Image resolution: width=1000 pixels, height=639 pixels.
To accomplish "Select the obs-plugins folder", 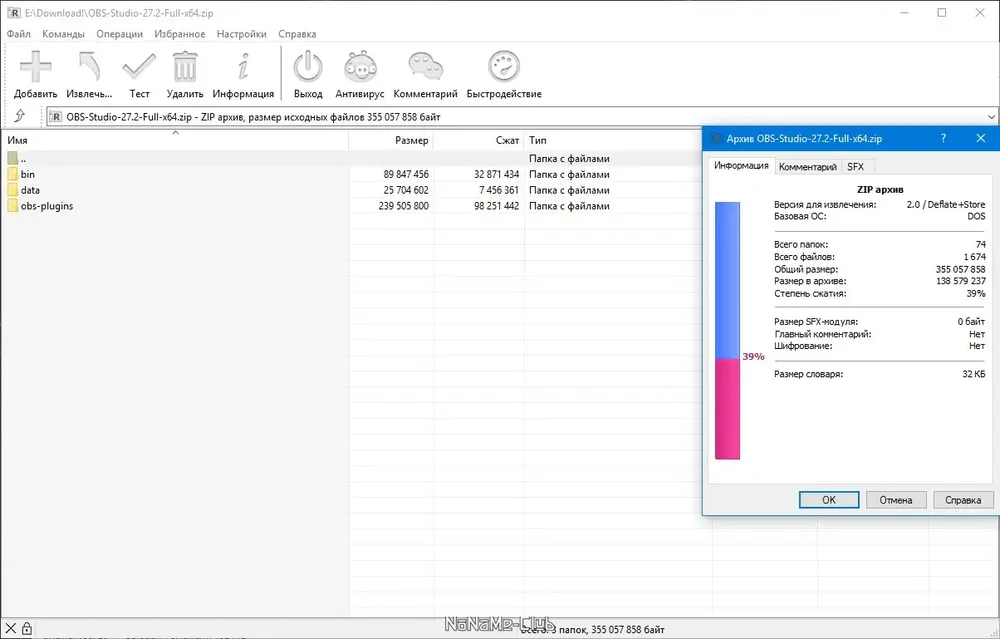I will click(x=47, y=206).
